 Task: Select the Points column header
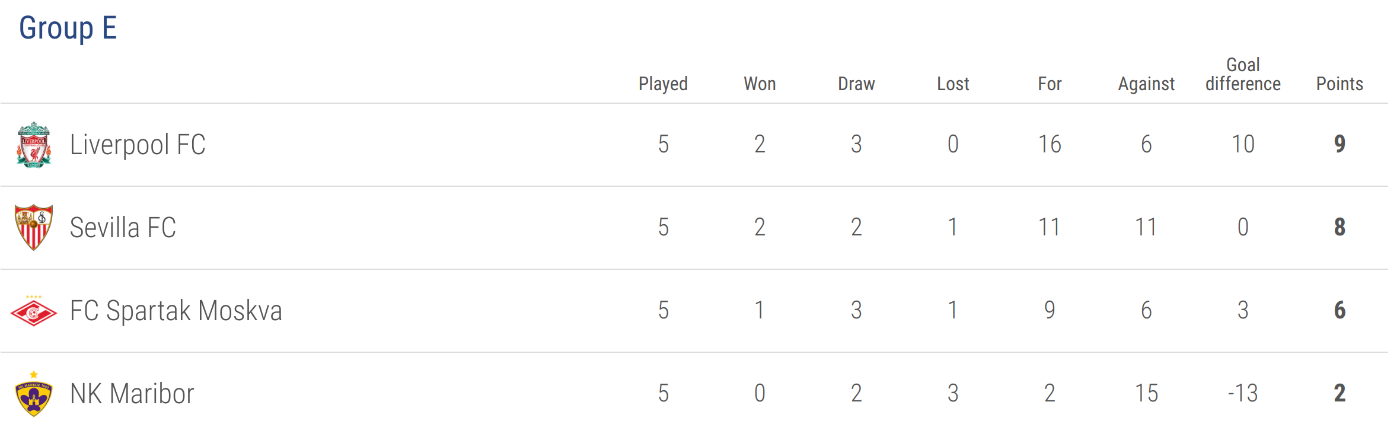coord(1340,84)
